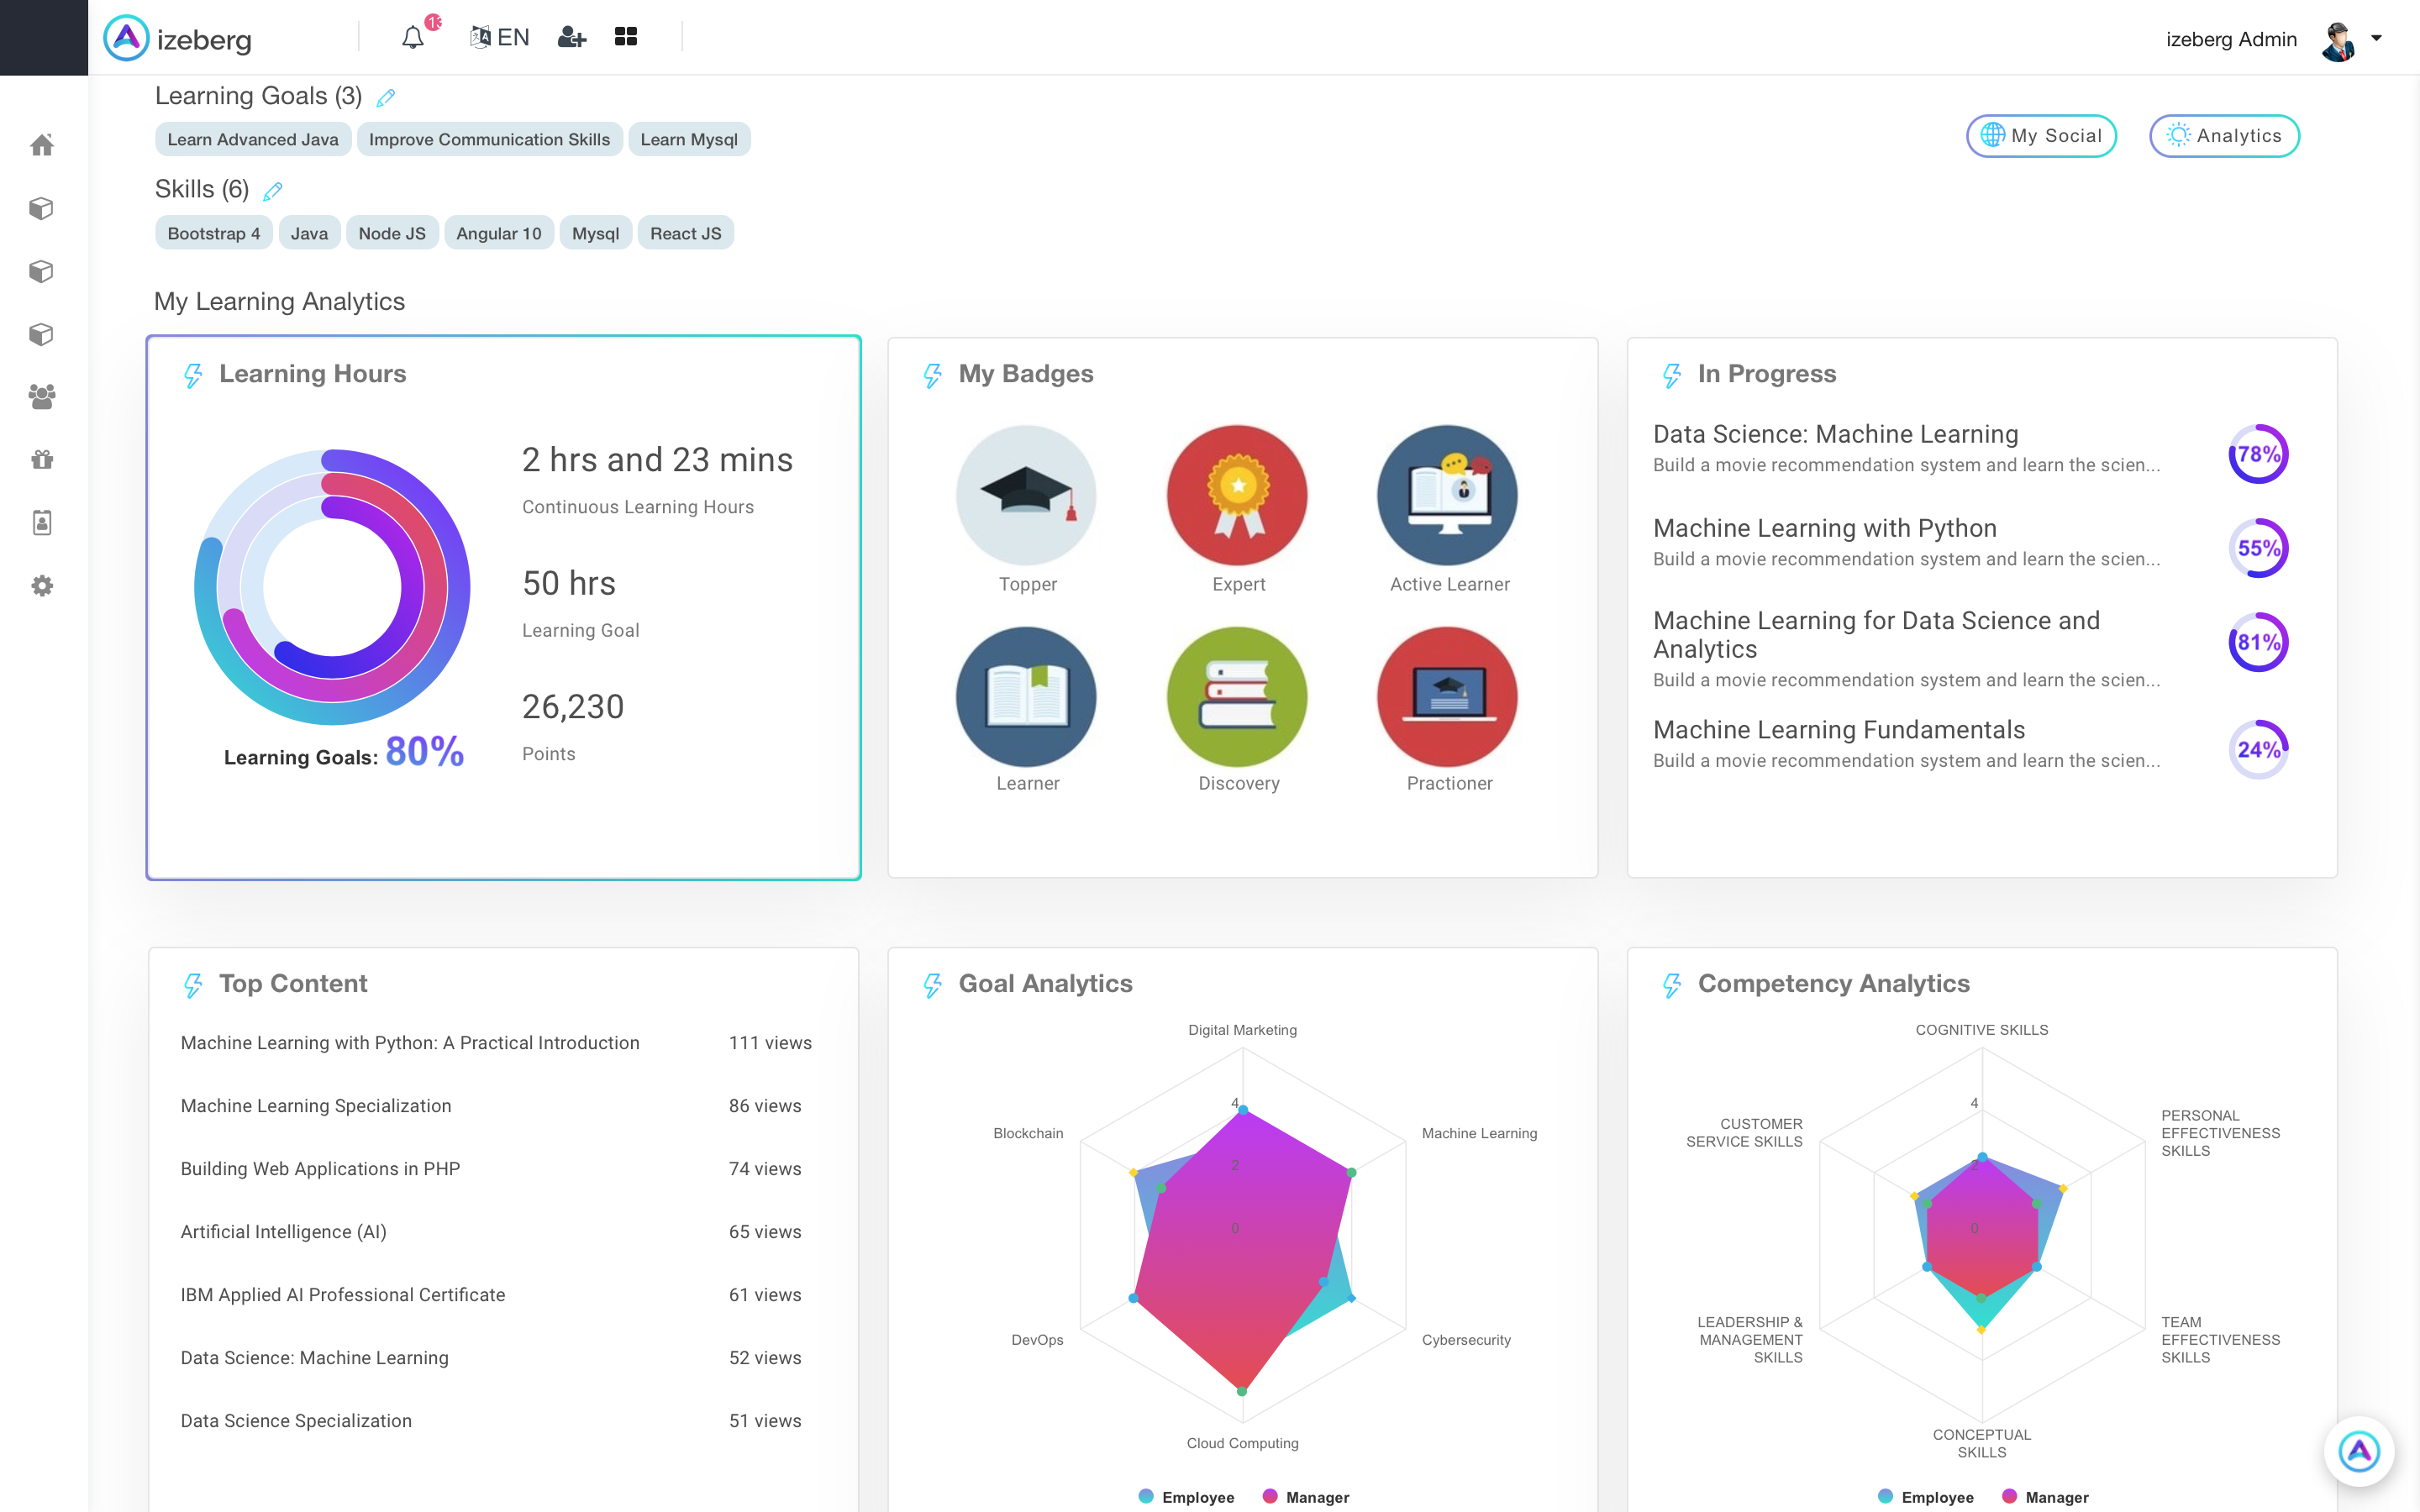
Task: Click the My Social button
Action: click(2041, 136)
